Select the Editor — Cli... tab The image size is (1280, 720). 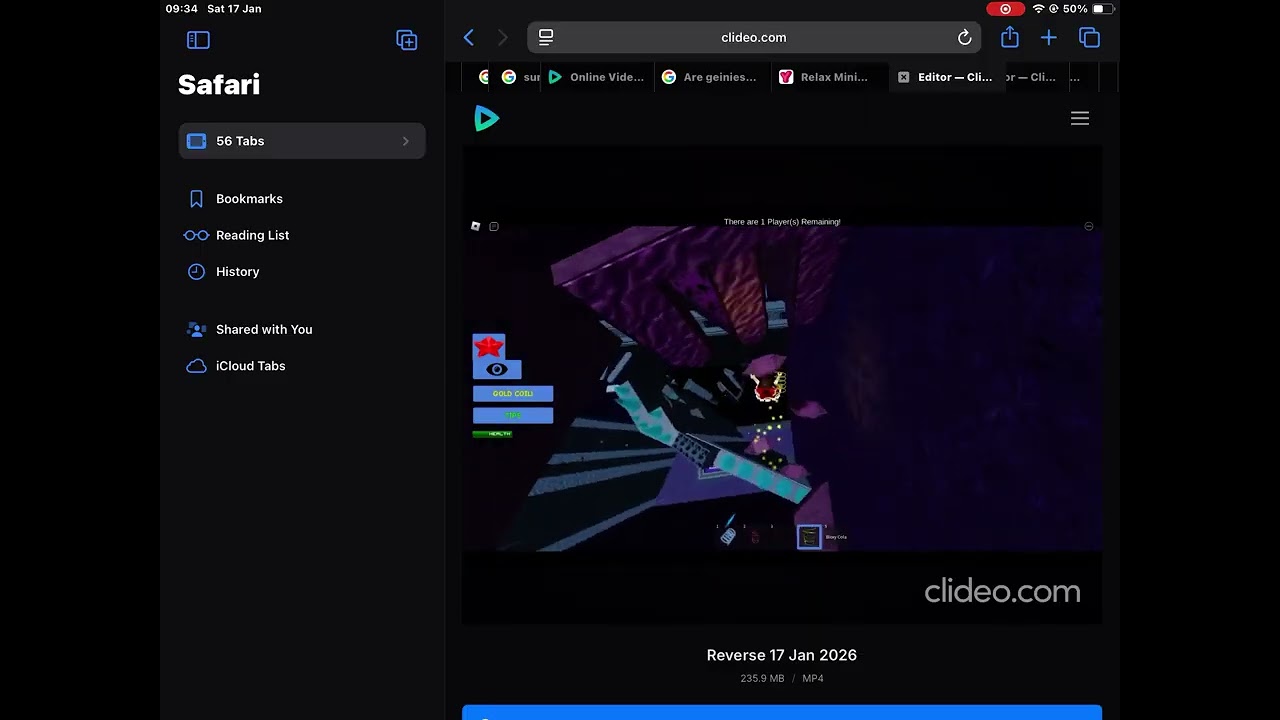pos(945,77)
